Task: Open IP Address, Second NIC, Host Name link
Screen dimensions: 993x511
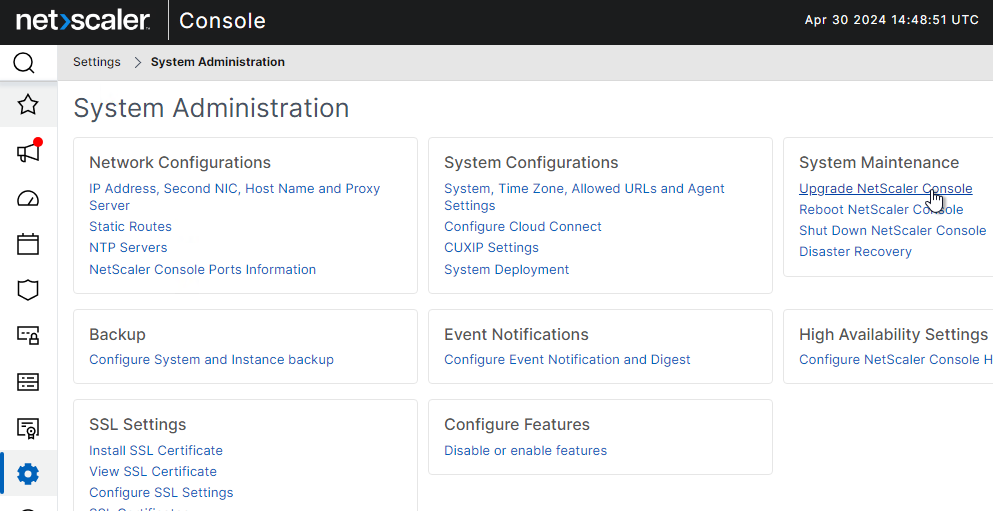Action: 234,197
